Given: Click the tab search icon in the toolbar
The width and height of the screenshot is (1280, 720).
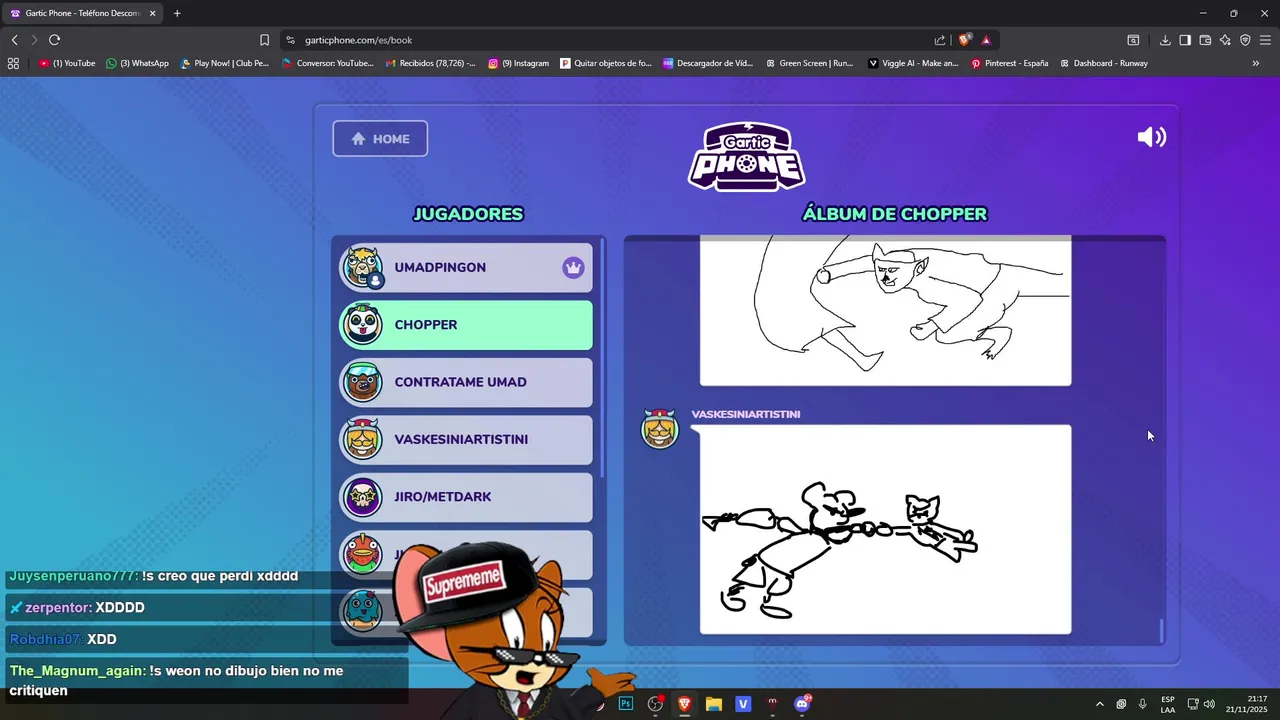Looking at the screenshot, I should coord(1133,40).
